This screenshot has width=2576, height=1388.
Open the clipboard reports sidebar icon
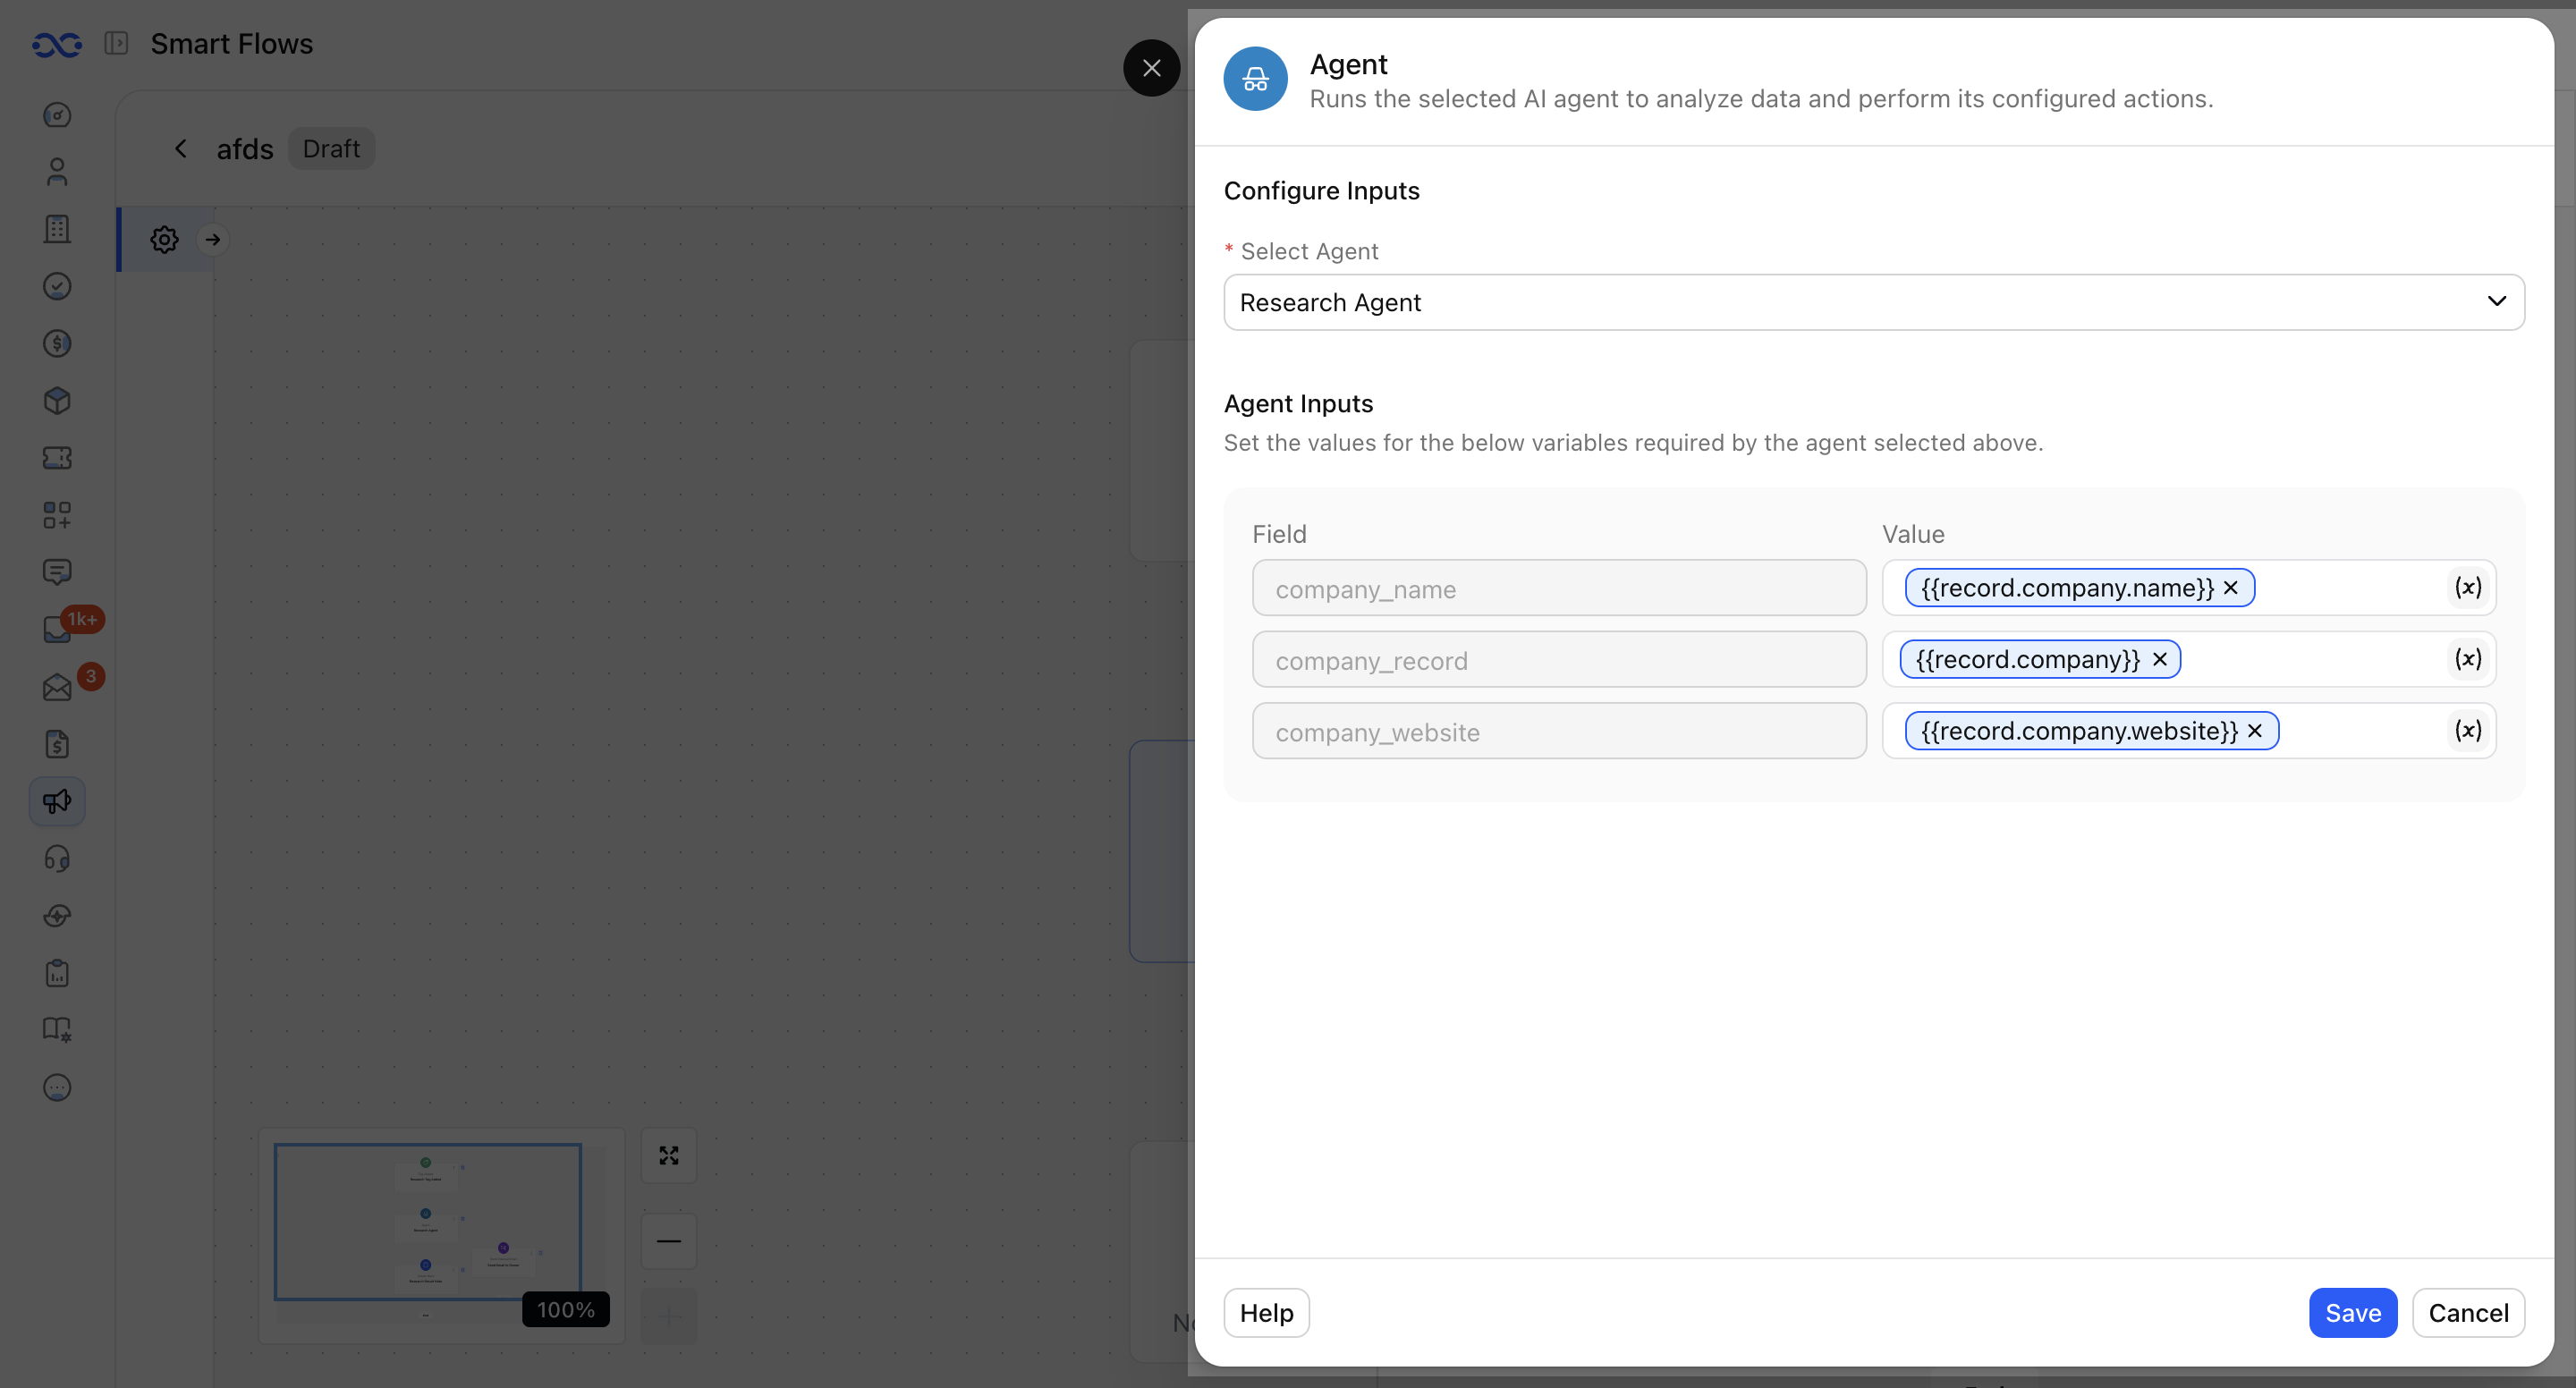57,973
